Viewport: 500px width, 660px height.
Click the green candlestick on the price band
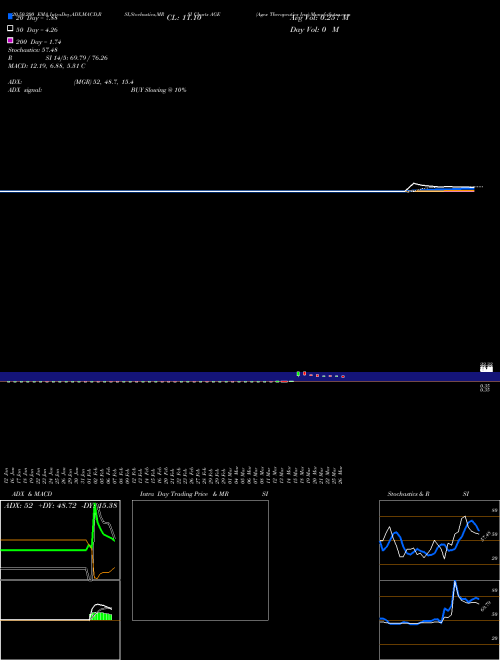298,374
